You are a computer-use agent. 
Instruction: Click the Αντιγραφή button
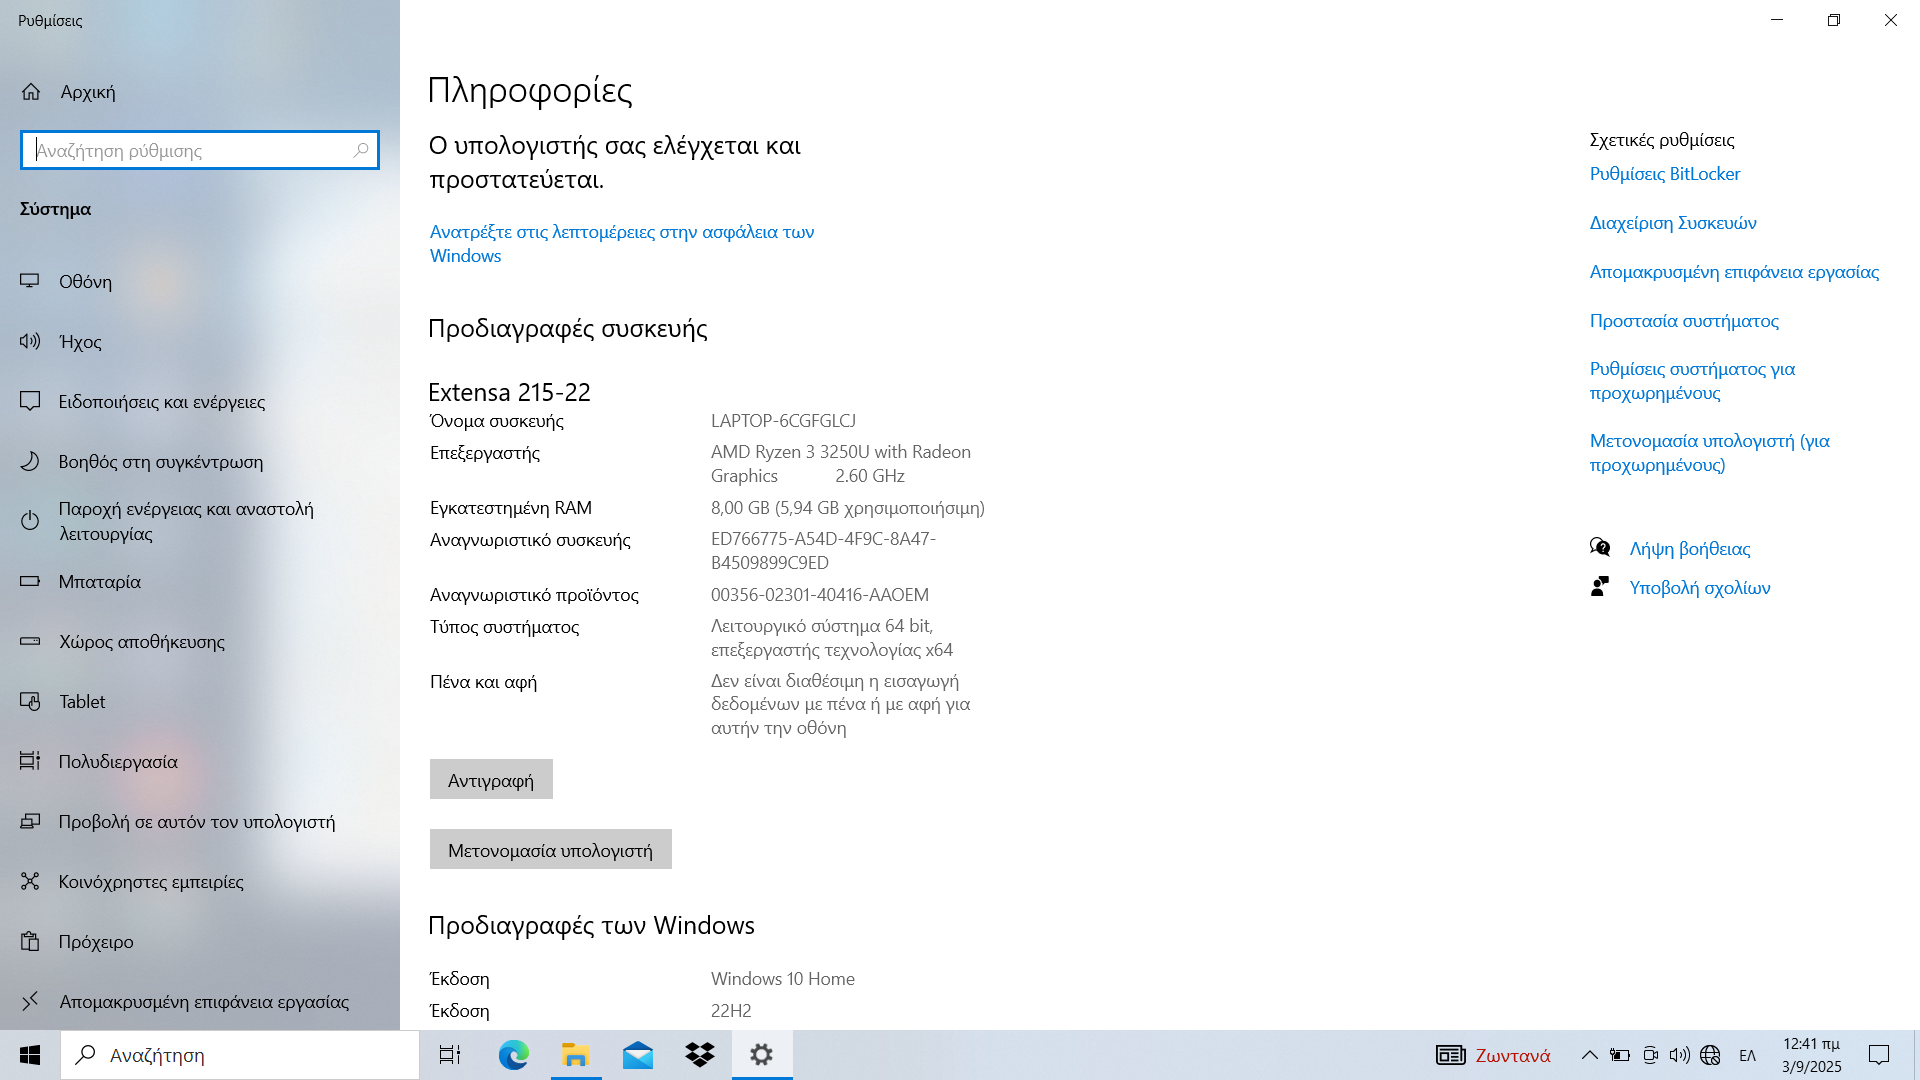pyautogui.click(x=491, y=779)
